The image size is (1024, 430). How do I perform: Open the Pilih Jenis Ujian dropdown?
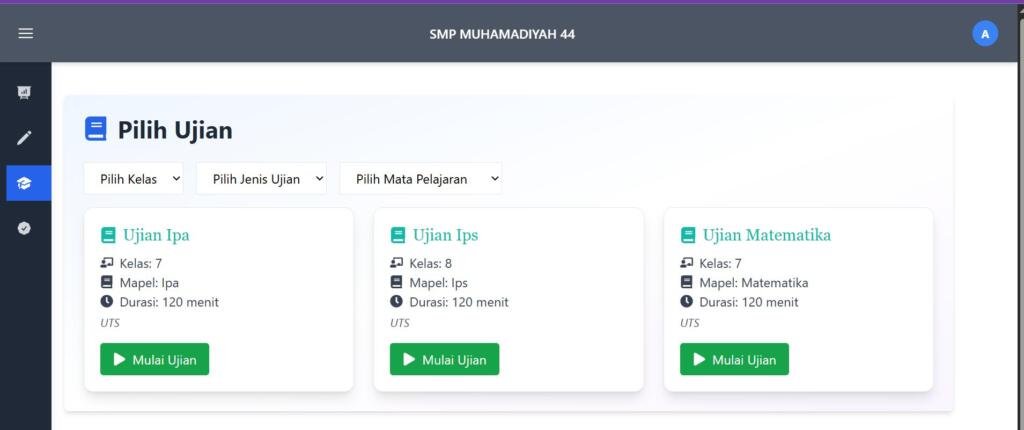[x=261, y=179]
